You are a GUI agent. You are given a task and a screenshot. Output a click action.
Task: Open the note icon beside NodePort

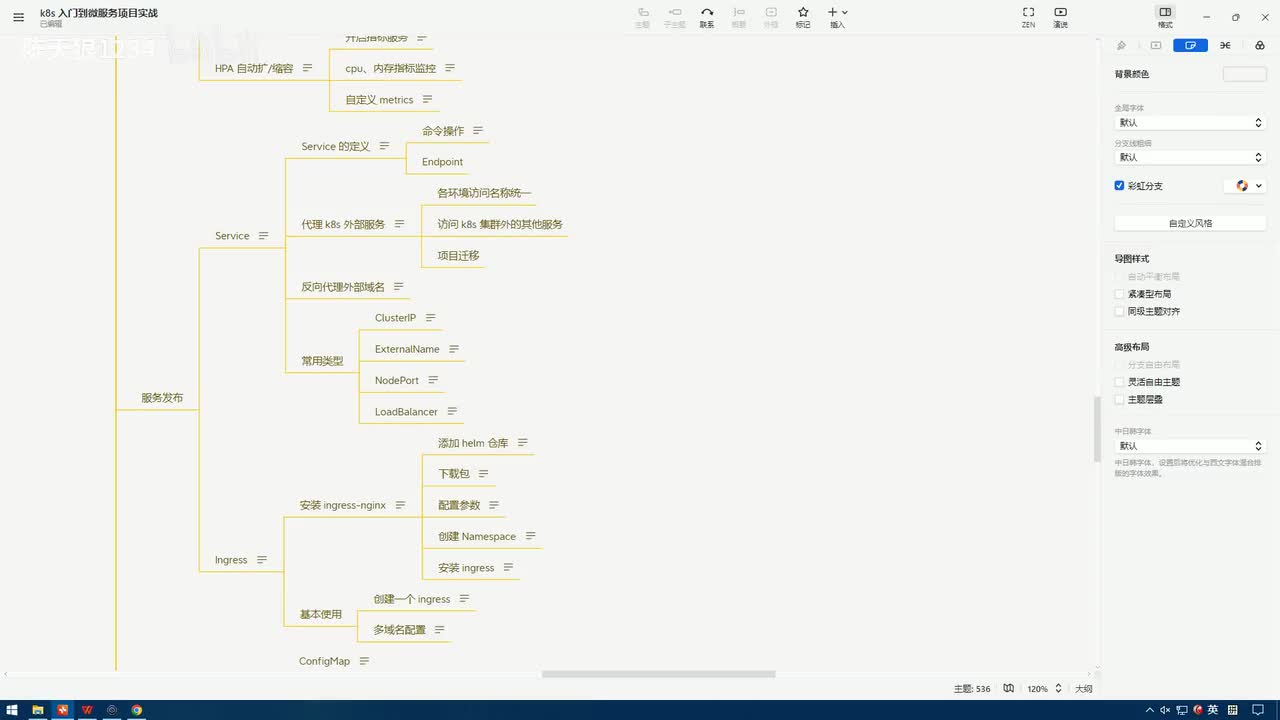coord(433,380)
